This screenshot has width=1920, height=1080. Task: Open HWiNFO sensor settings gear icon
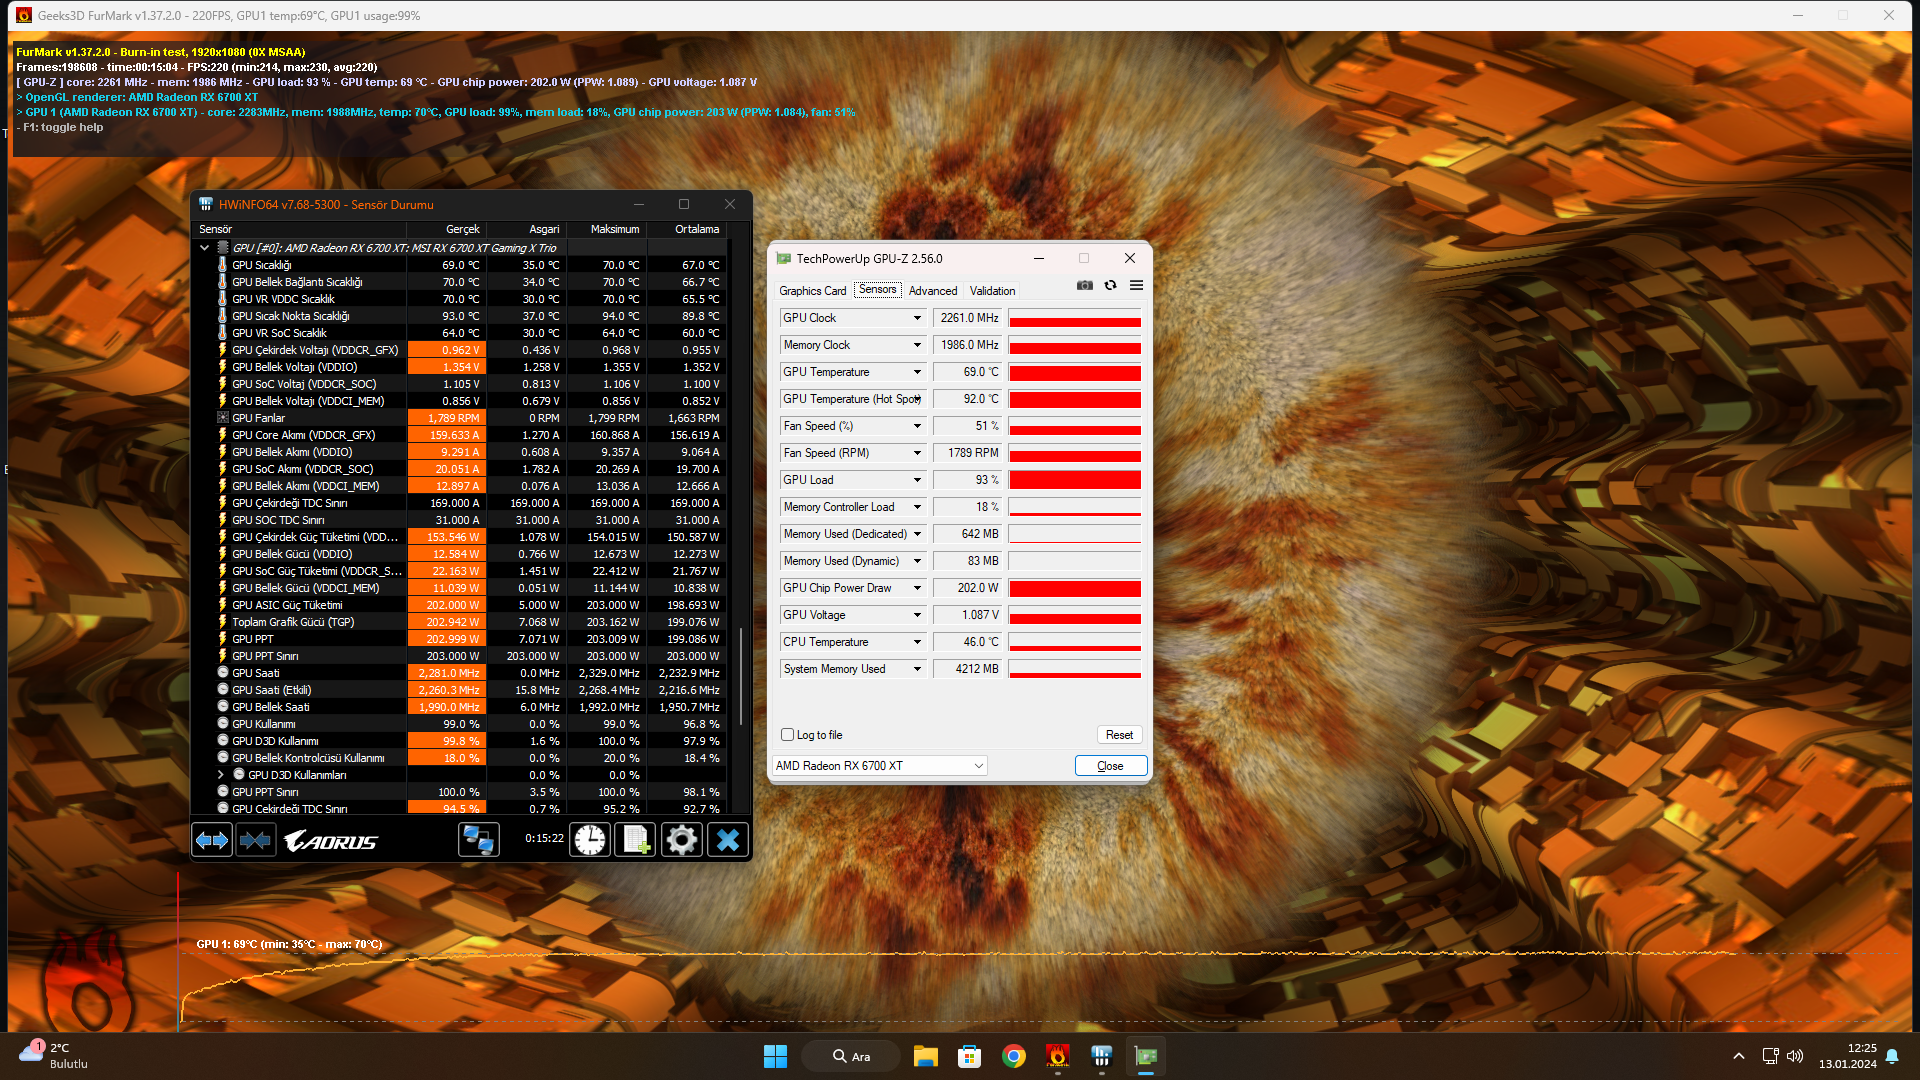681,840
